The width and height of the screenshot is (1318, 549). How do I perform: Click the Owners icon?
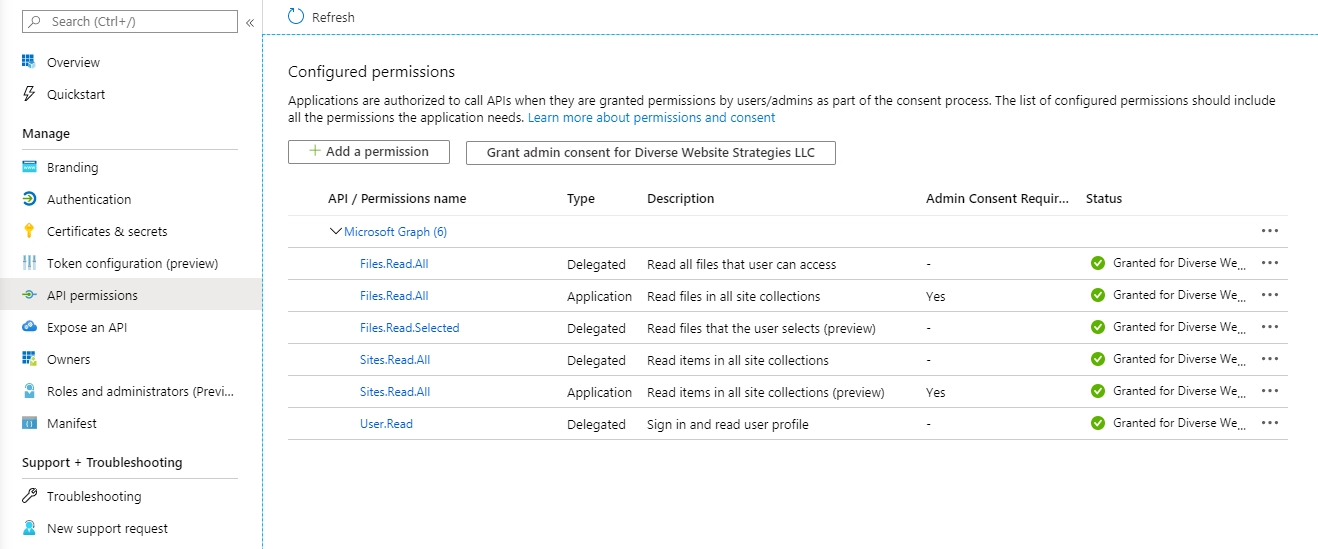point(29,359)
